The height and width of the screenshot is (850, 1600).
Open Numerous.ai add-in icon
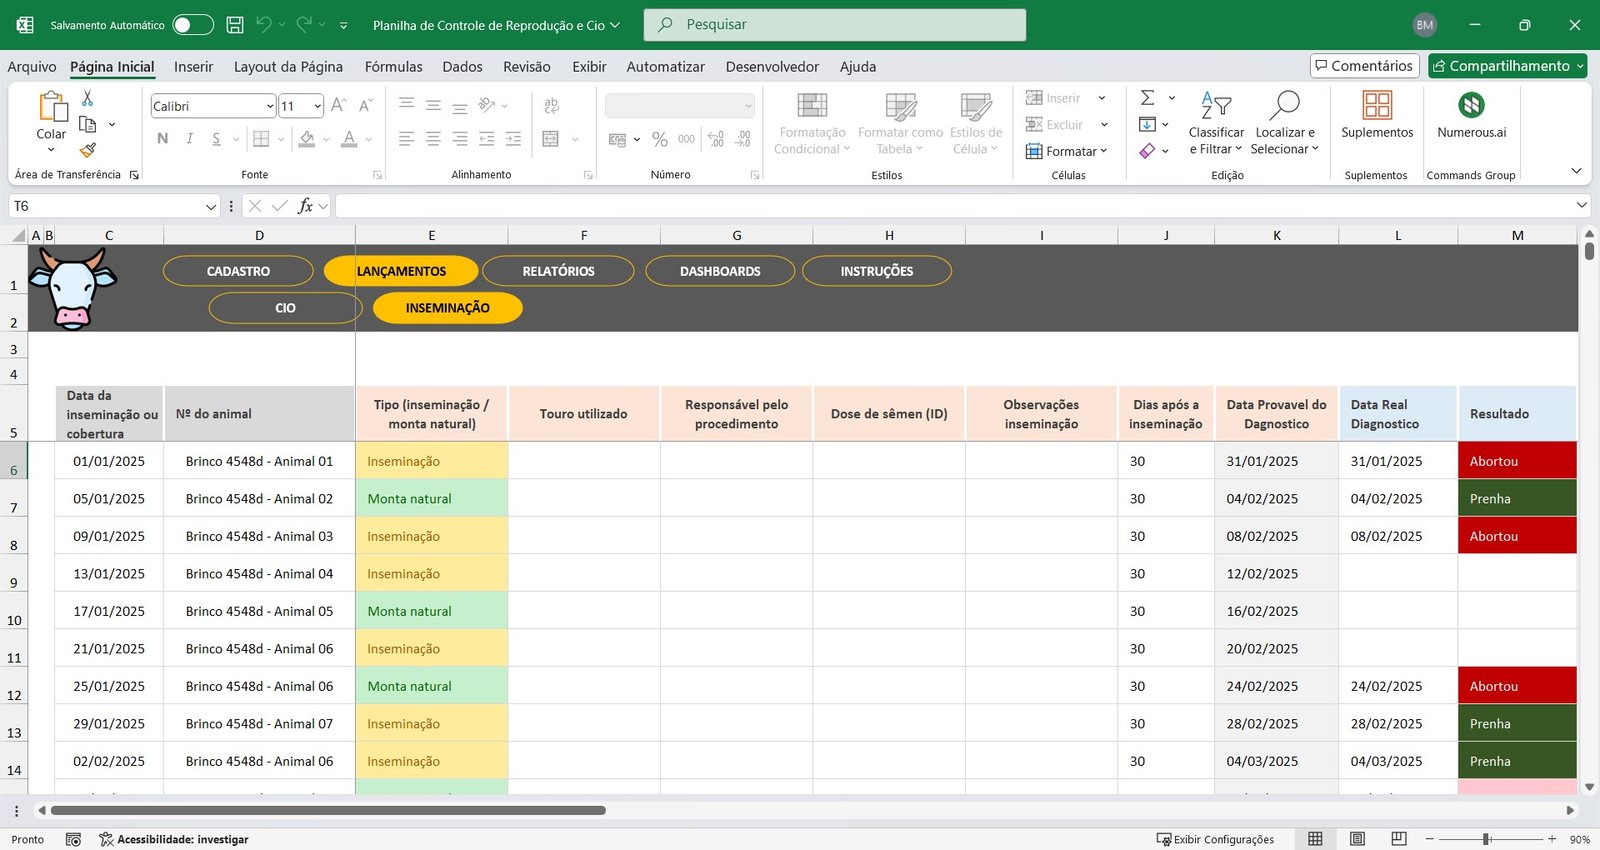tap(1471, 106)
